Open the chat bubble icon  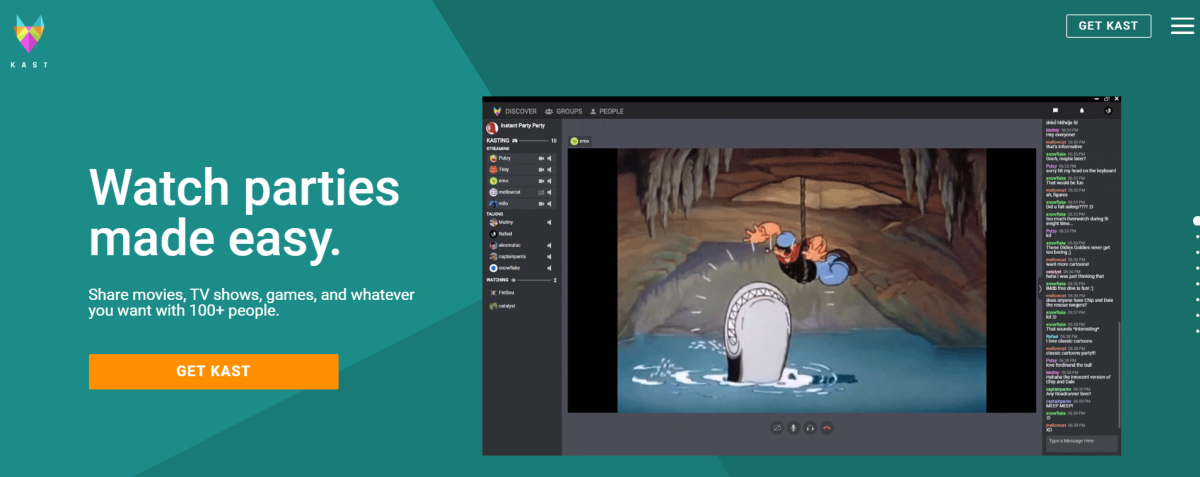pos(1054,110)
